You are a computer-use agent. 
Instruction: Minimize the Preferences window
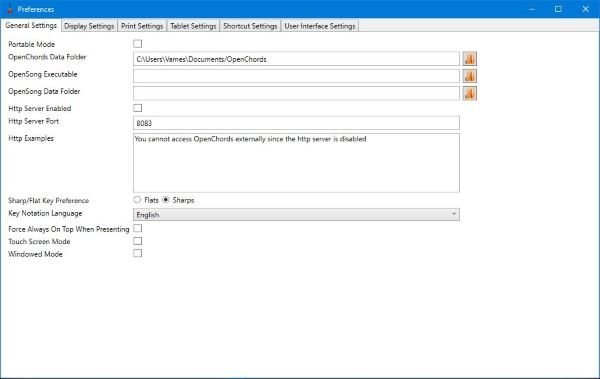(x=532, y=9)
